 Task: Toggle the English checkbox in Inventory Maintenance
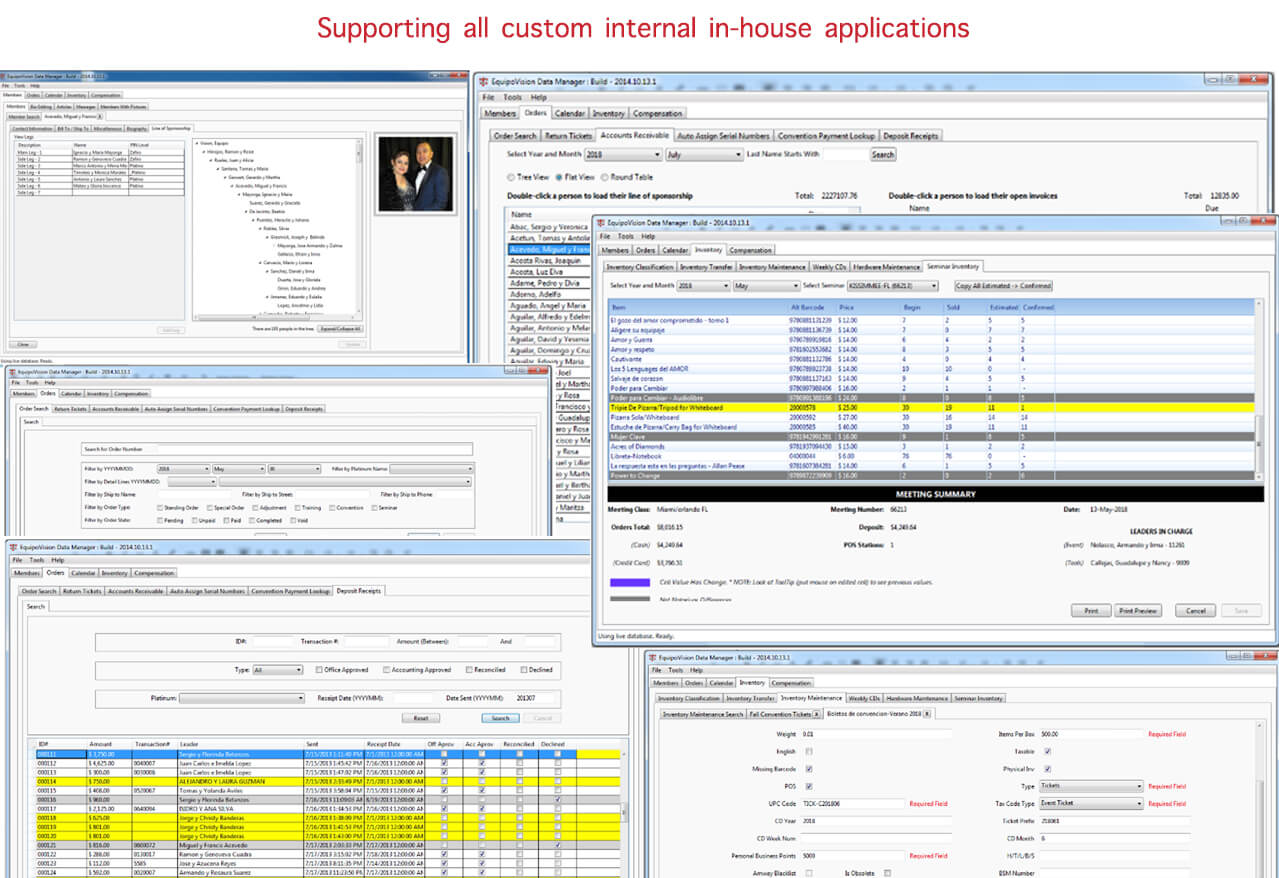click(809, 751)
